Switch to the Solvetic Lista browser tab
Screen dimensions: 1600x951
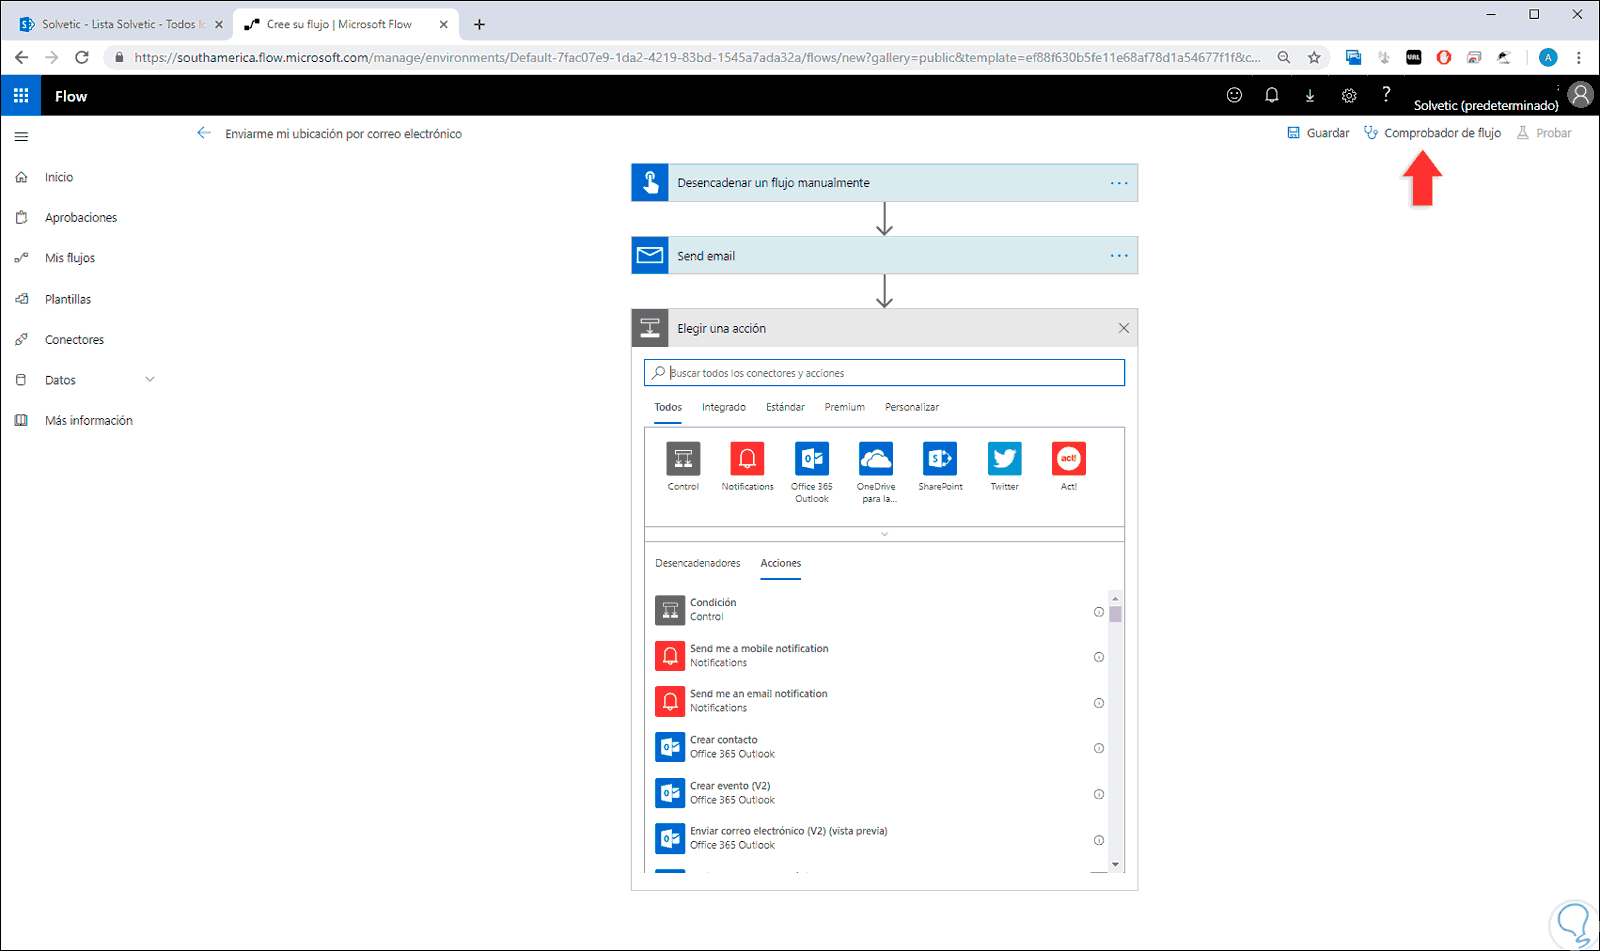coord(120,24)
